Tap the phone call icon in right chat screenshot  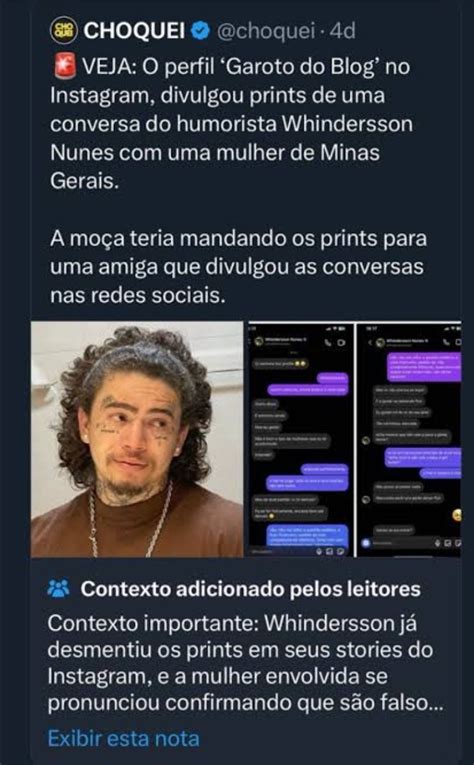click(x=446, y=342)
